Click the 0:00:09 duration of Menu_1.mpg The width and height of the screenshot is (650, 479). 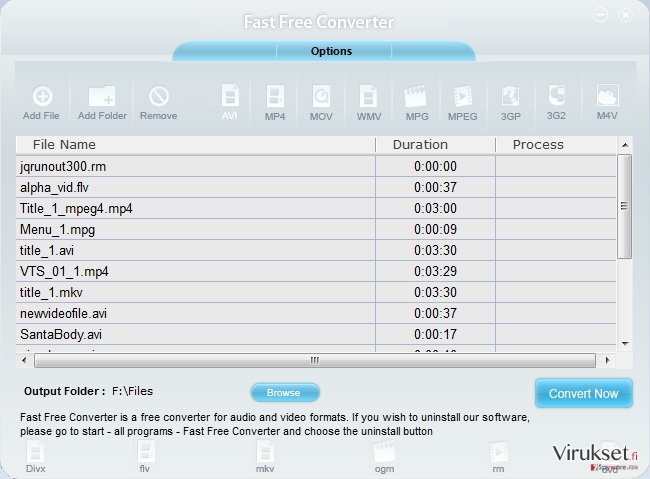coord(435,229)
